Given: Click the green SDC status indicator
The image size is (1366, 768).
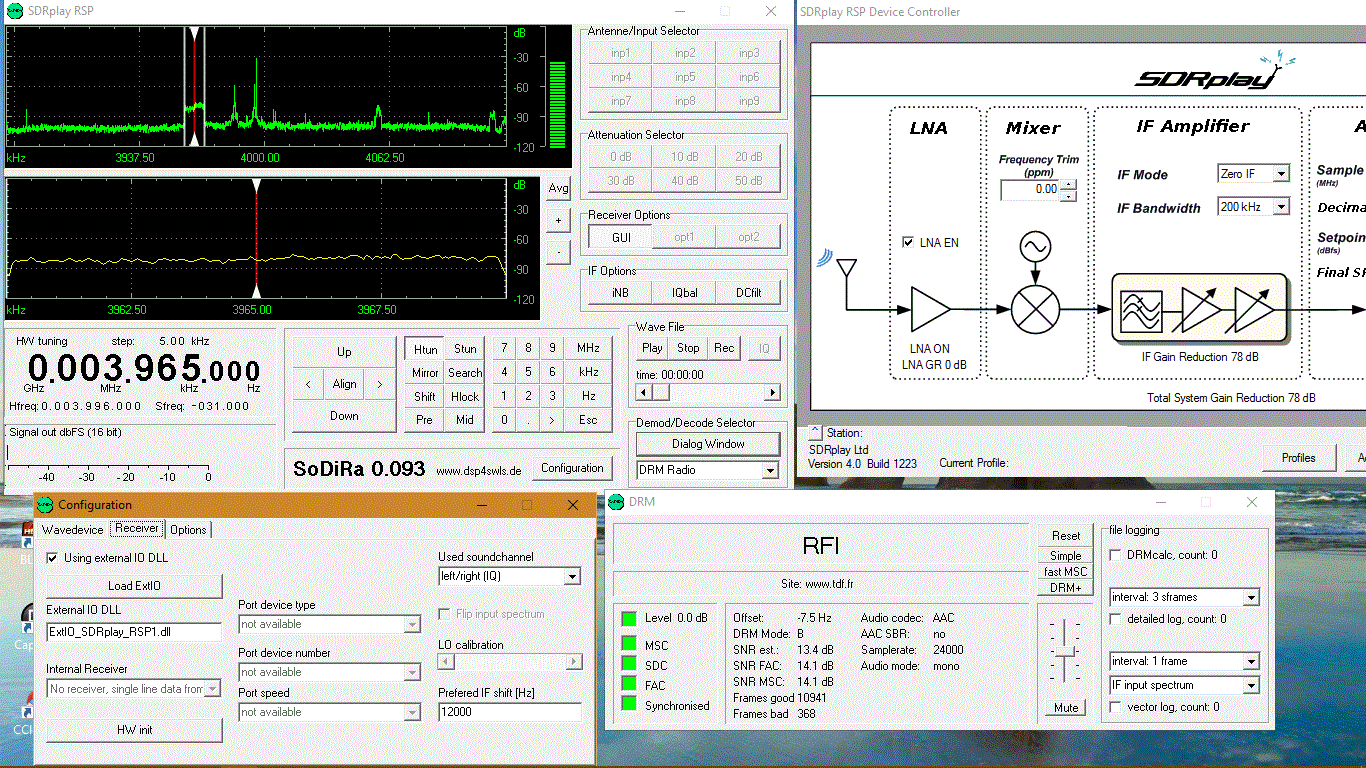Looking at the screenshot, I should (x=628, y=664).
